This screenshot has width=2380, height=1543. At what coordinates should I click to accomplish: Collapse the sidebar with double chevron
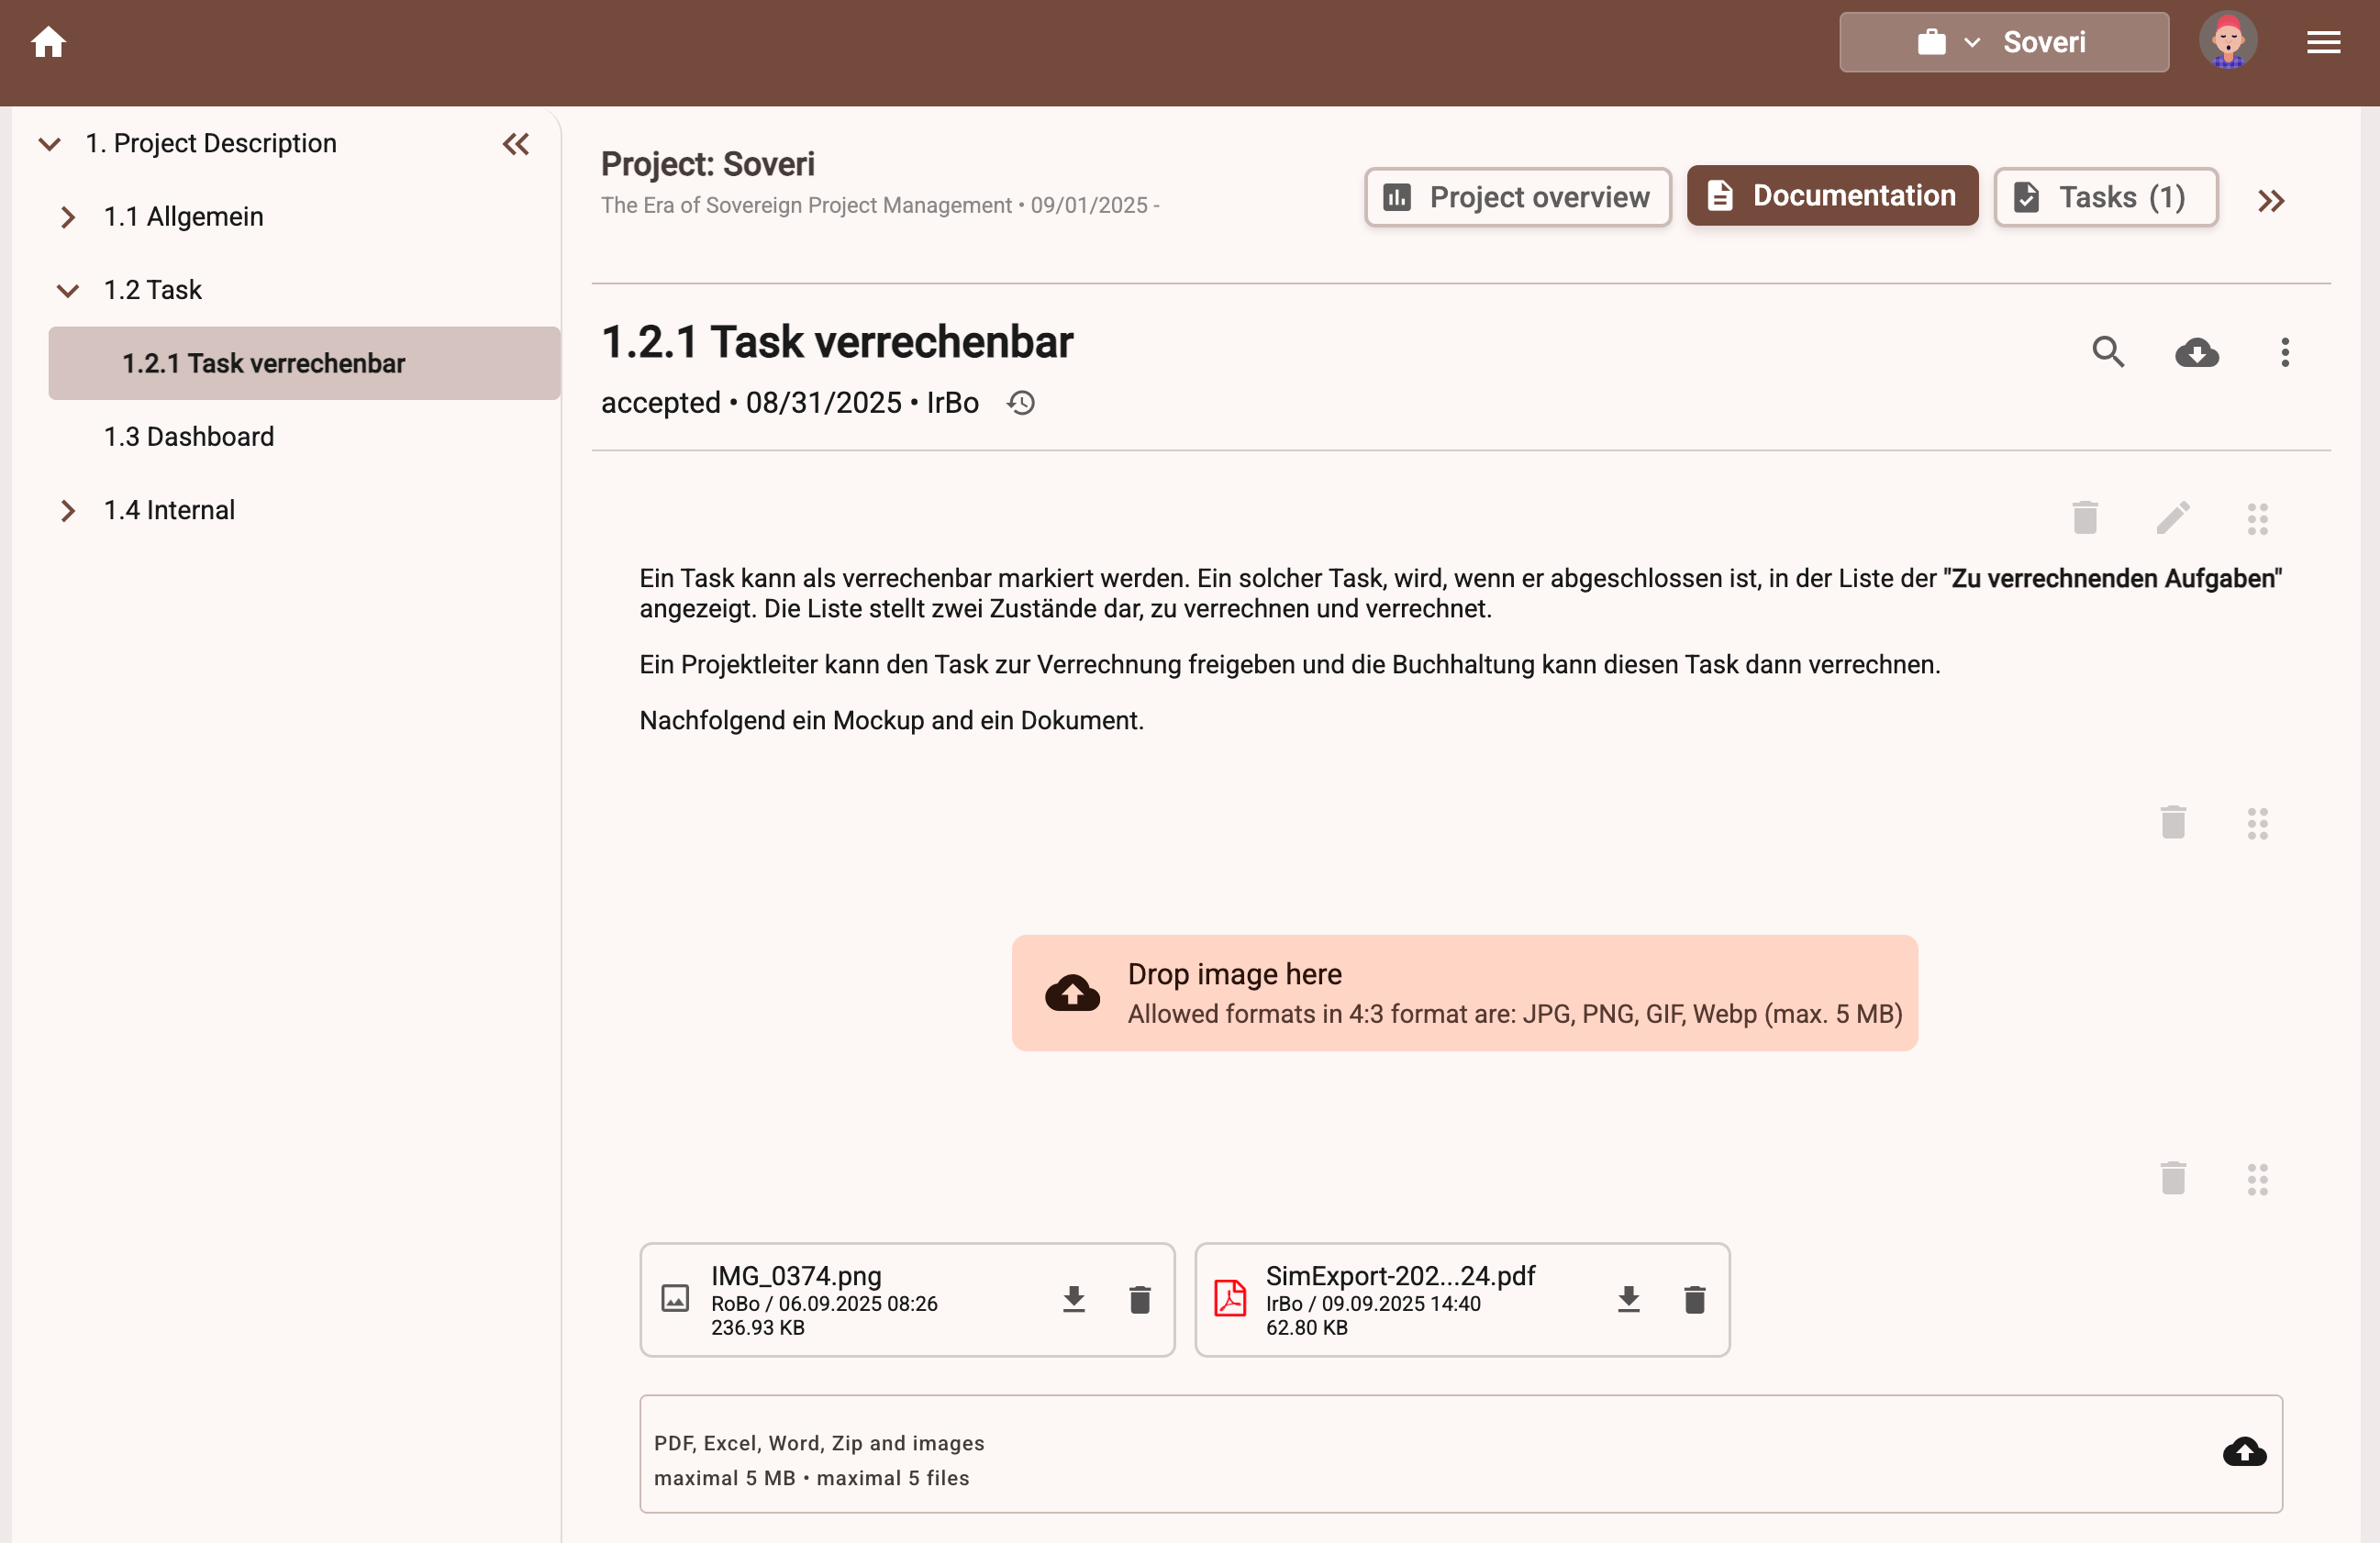point(516,144)
